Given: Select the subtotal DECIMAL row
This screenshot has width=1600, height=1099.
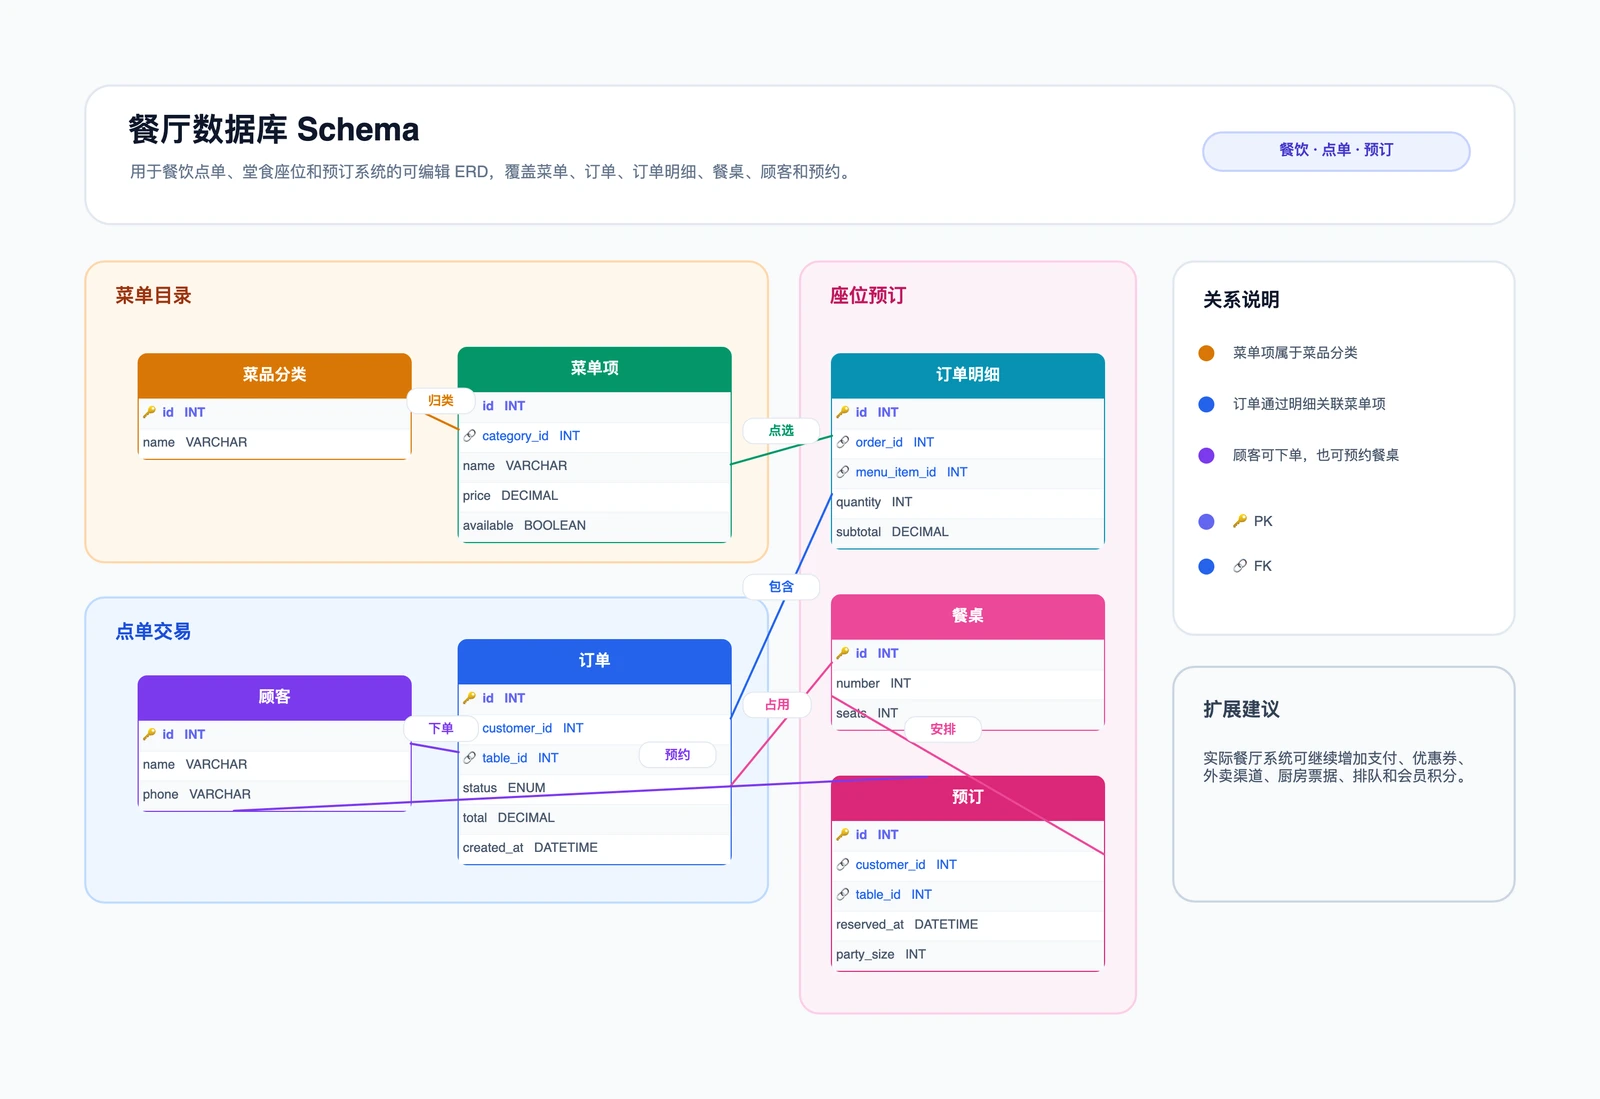Looking at the screenshot, I should pos(967,532).
